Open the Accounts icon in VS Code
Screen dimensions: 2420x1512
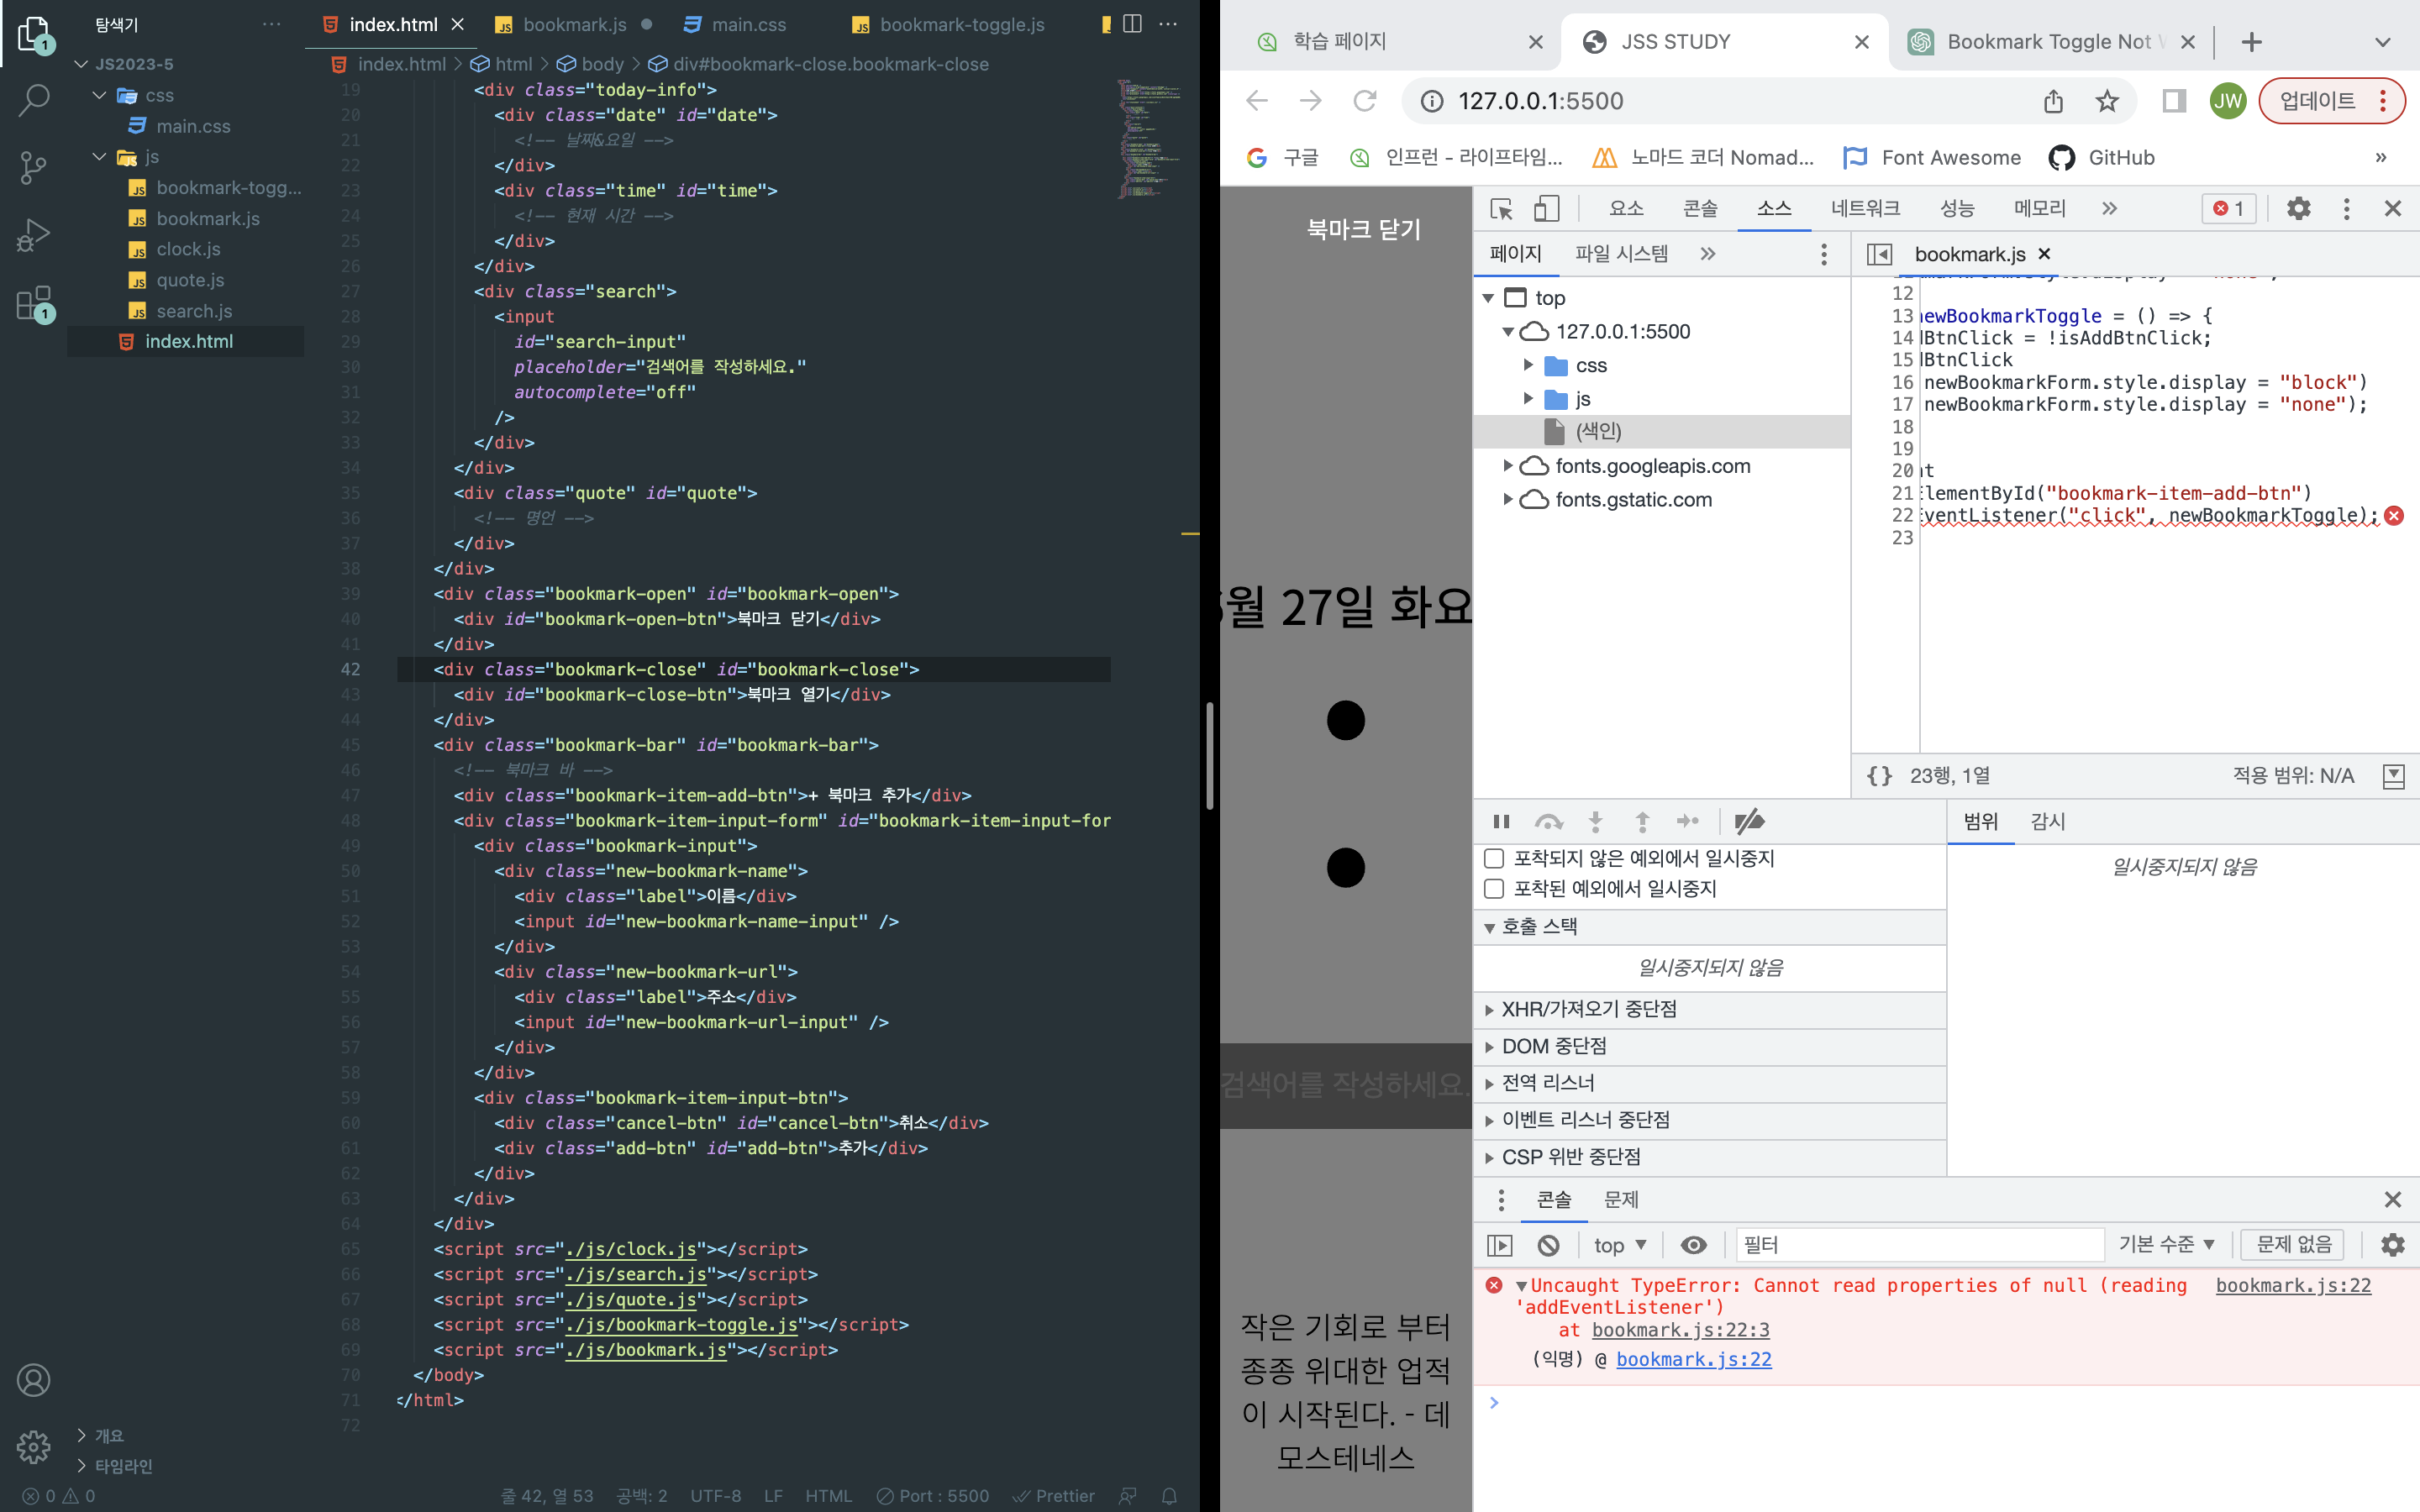coord(34,1380)
